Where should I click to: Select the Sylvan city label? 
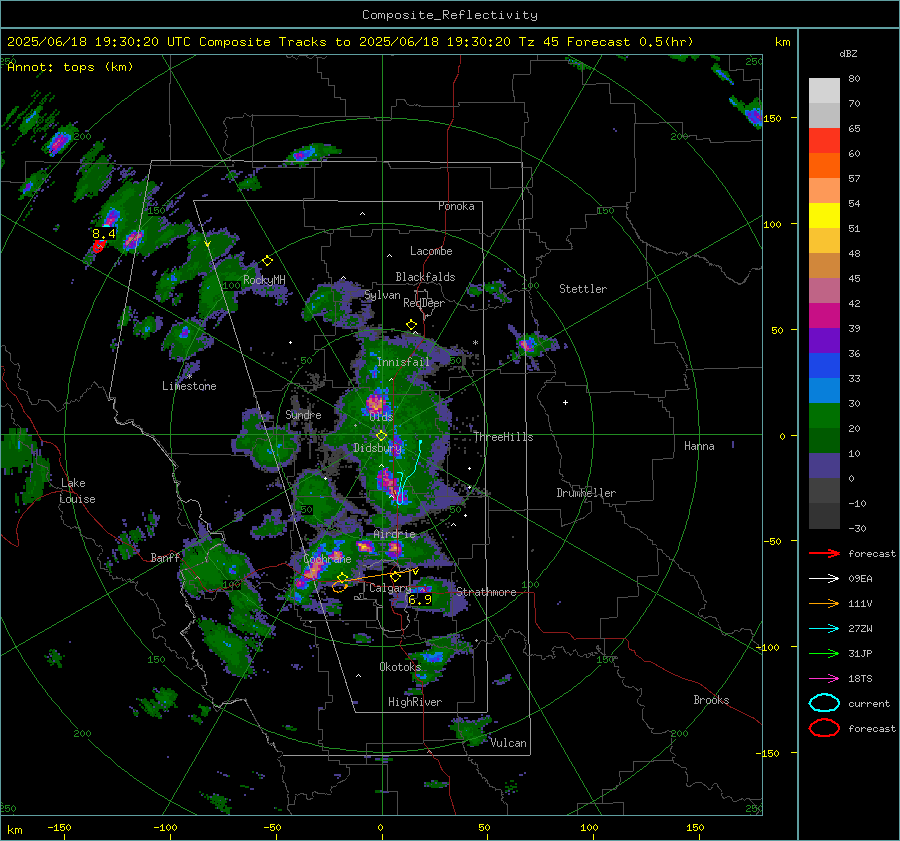tap(382, 295)
